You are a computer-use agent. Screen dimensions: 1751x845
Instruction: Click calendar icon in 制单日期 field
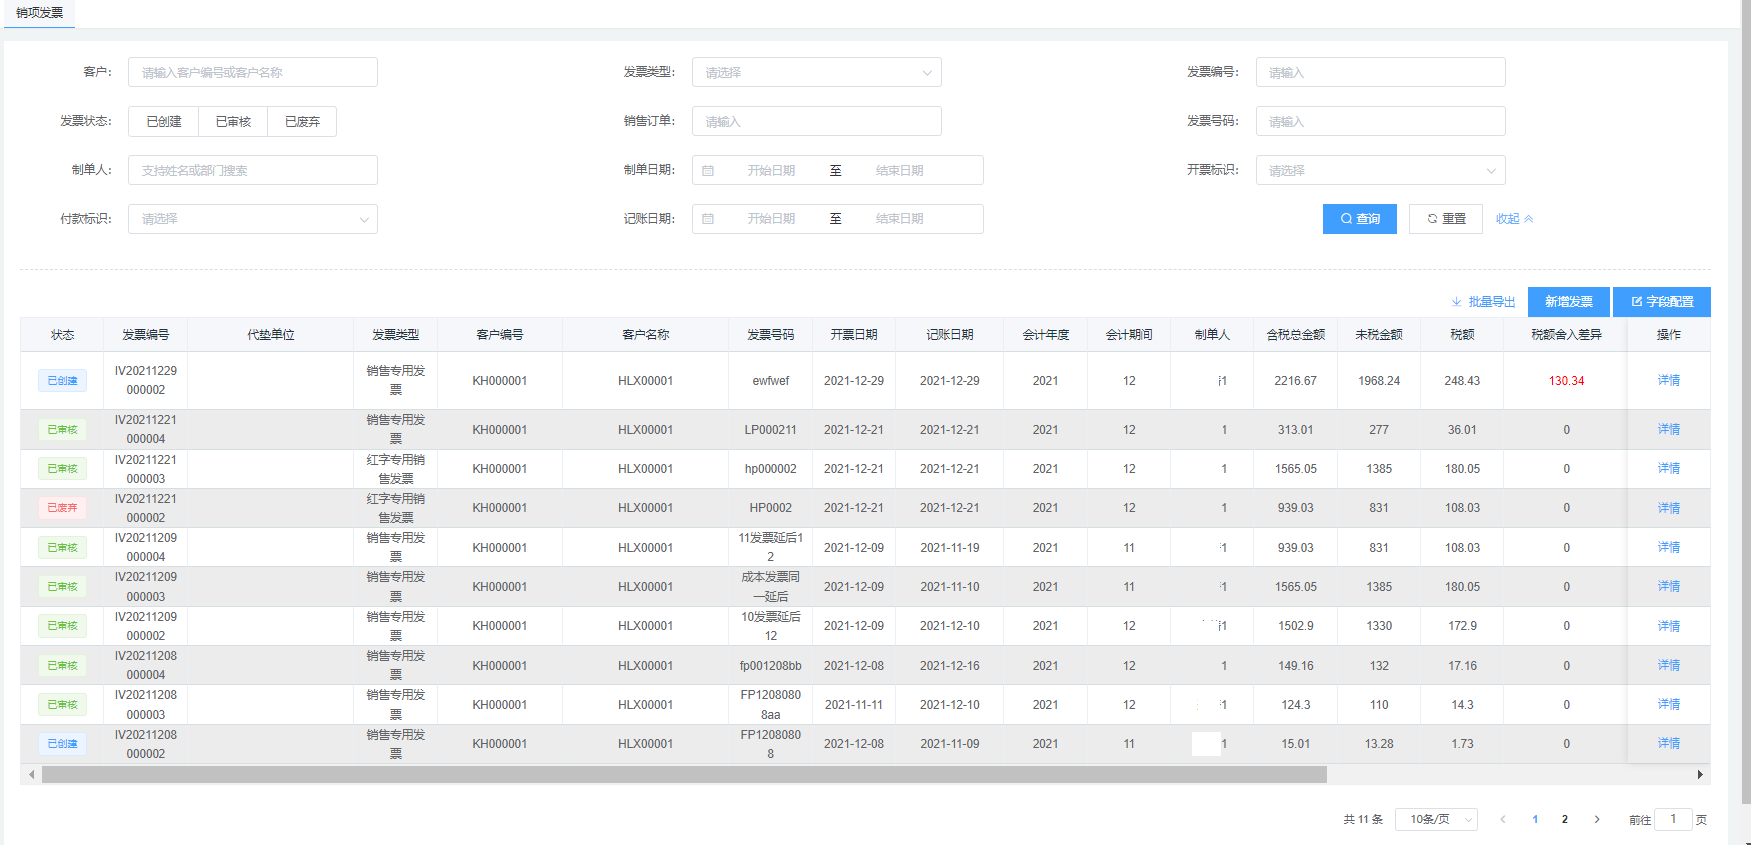pyautogui.click(x=708, y=171)
